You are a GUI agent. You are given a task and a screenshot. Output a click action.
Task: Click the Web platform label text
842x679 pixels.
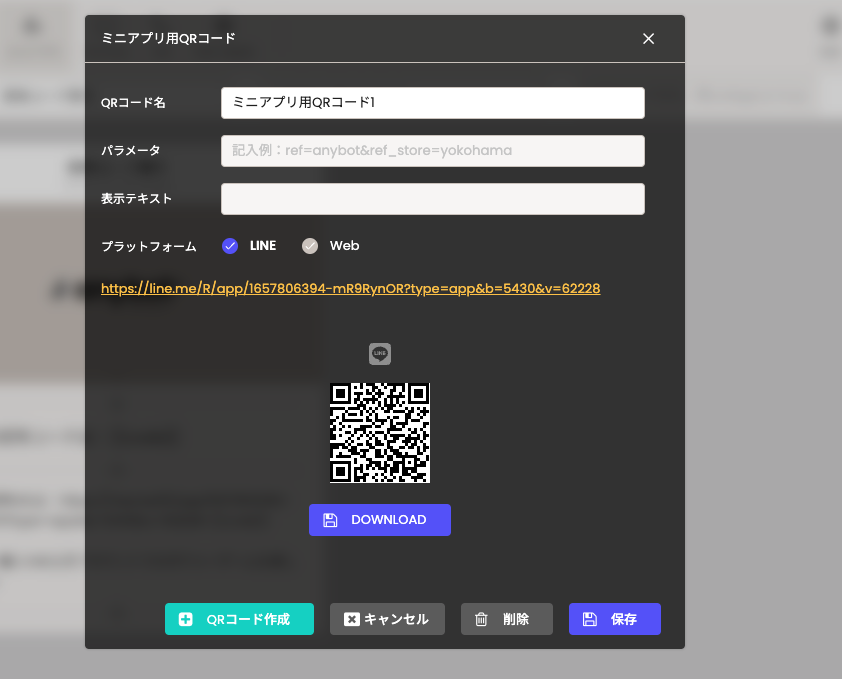pos(344,246)
